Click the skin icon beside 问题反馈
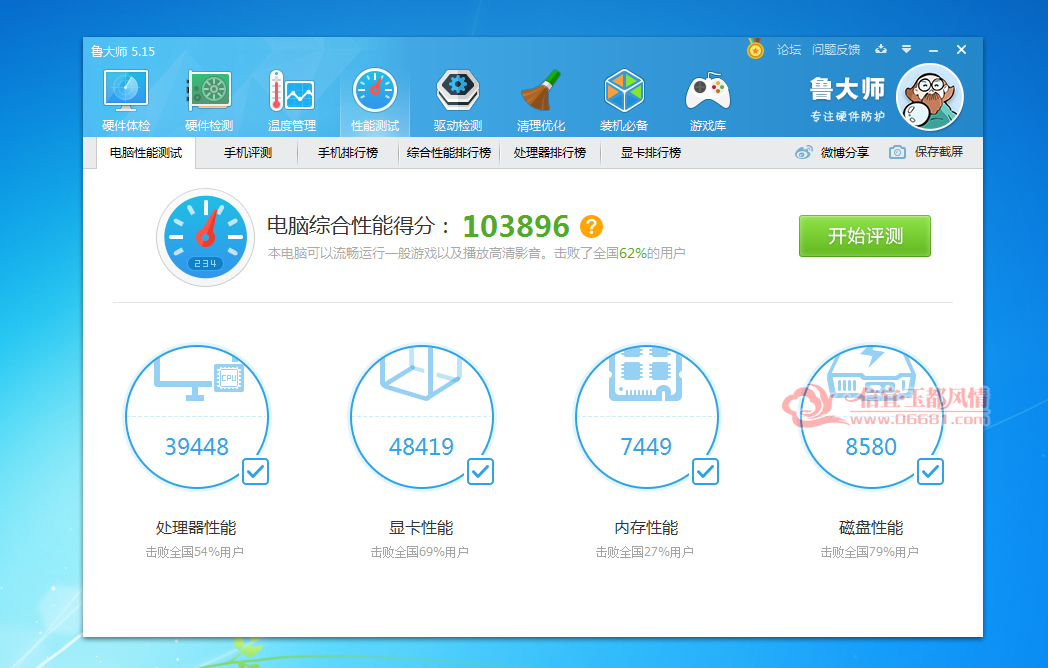This screenshot has height=668, width=1048. tap(881, 49)
